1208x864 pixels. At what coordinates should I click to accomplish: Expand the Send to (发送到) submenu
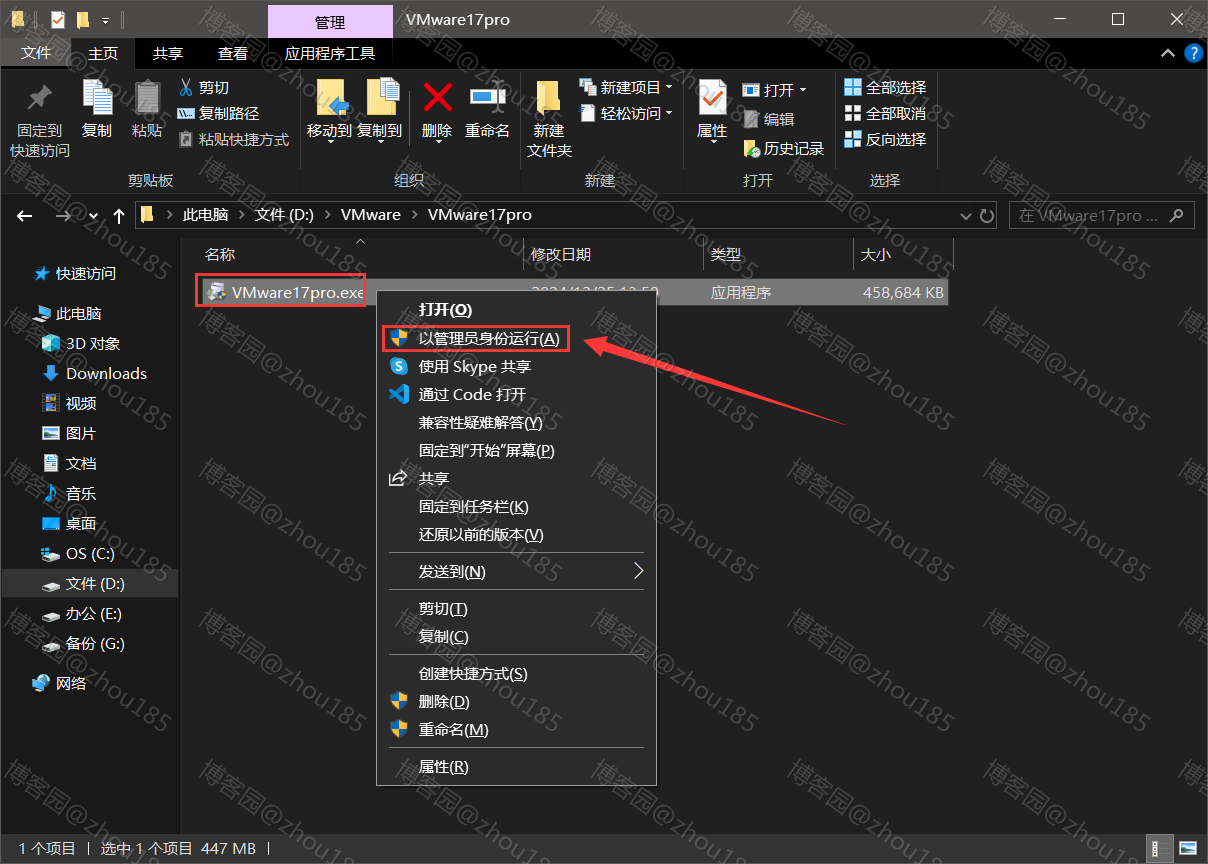516,571
